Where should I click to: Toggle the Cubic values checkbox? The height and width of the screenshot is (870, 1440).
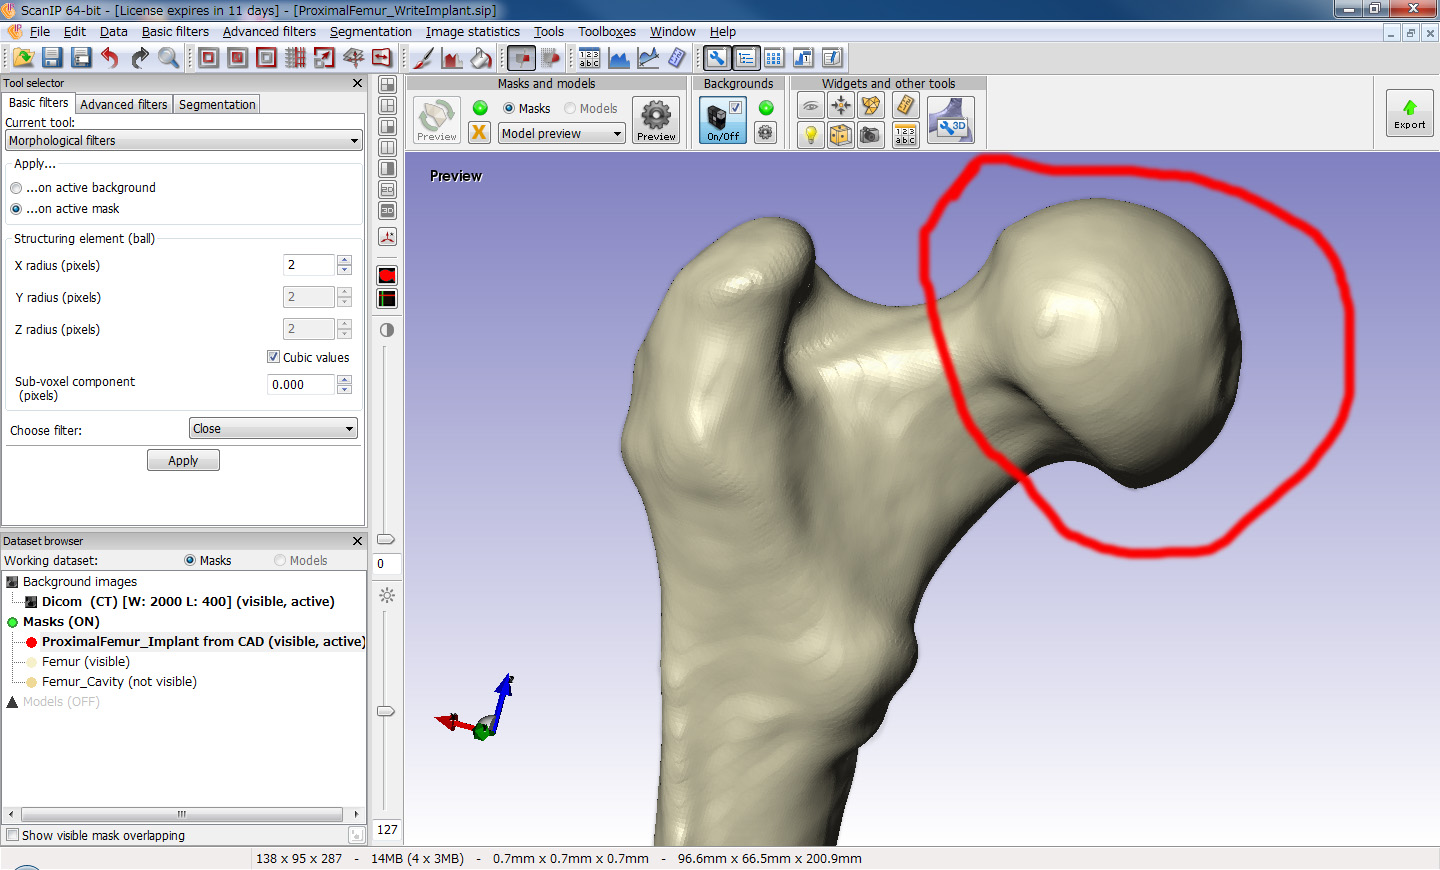pos(273,357)
